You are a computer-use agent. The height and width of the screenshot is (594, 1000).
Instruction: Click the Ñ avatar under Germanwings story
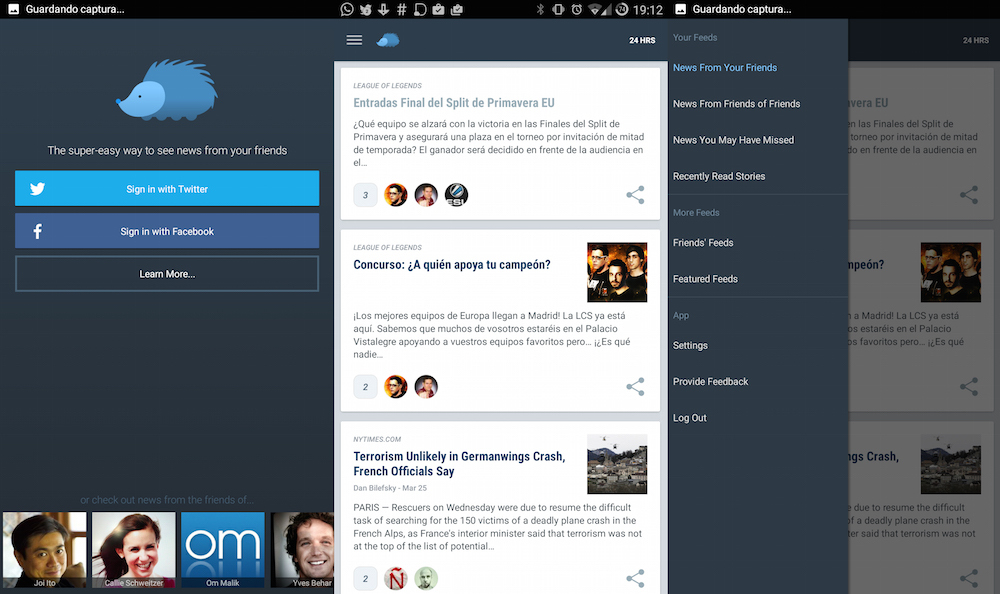click(397, 578)
